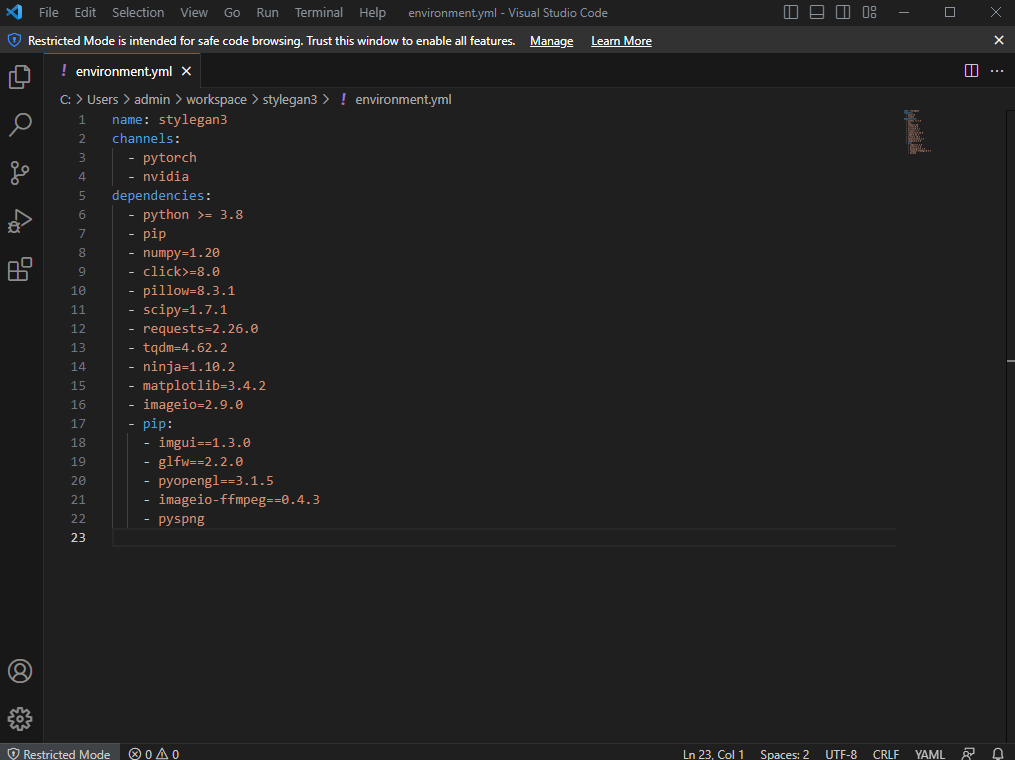Image resolution: width=1015 pixels, height=760 pixels.
Task: Open the Terminal menu
Action: (x=318, y=12)
